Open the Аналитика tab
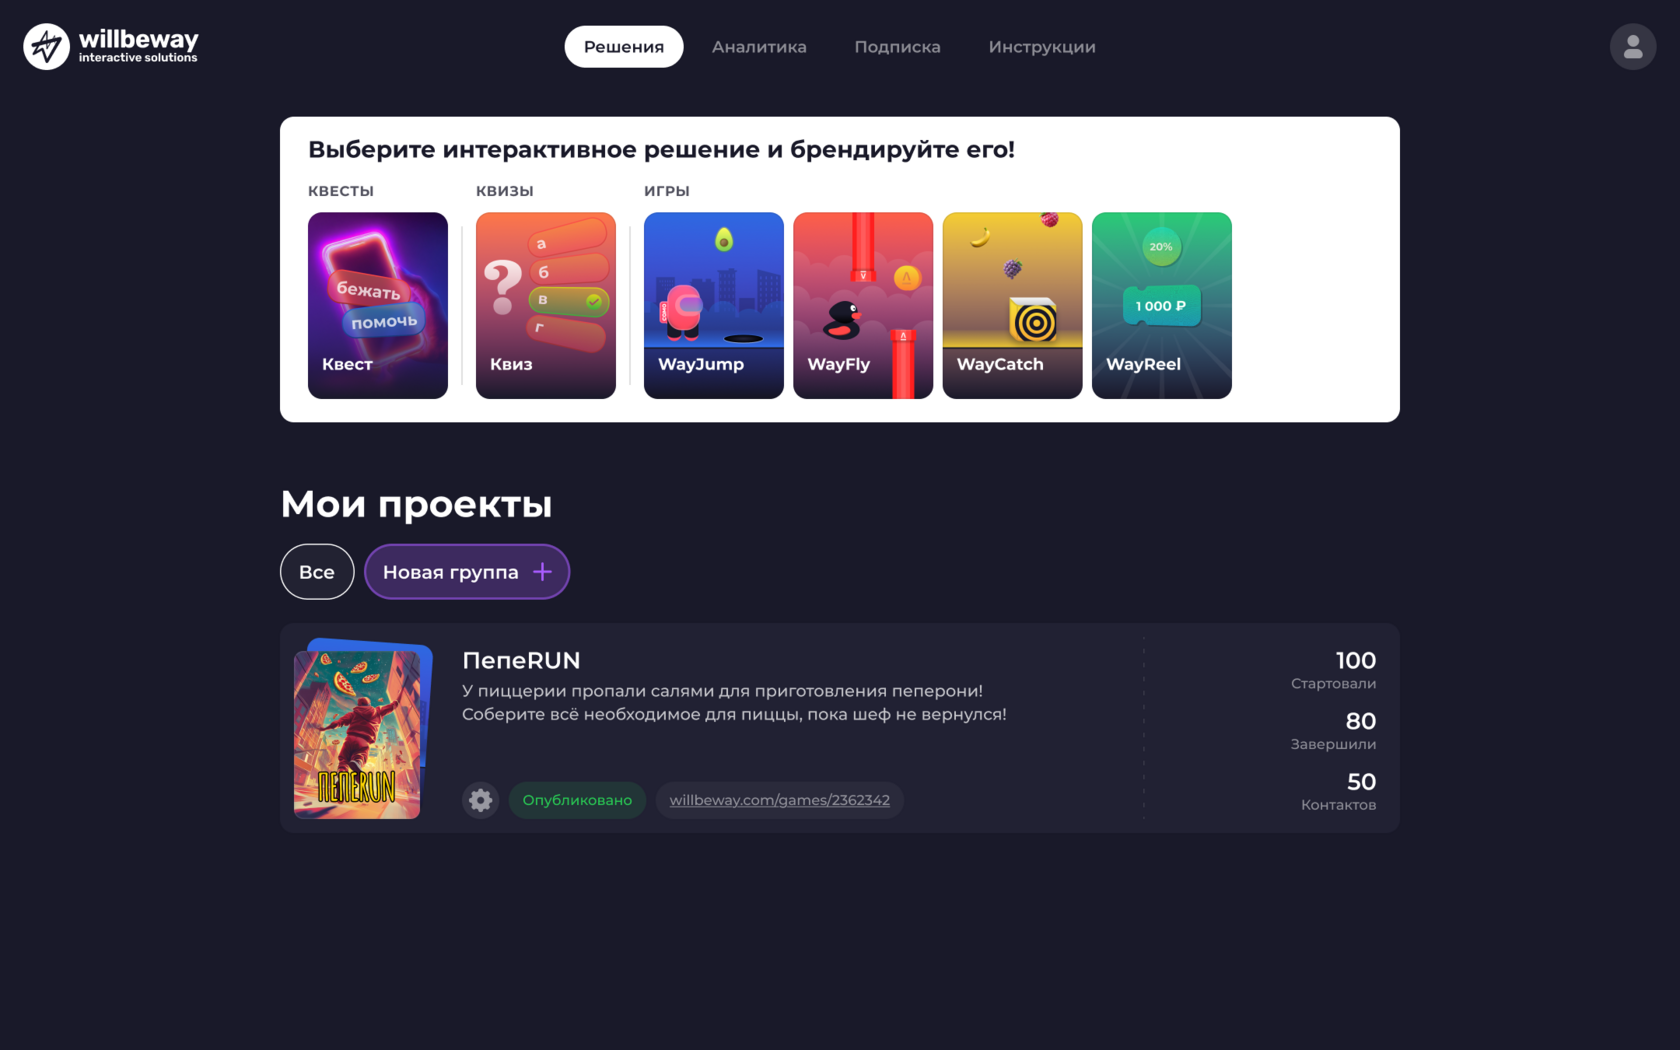Viewport: 1680px width, 1050px height. pyautogui.click(x=759, y=47)
